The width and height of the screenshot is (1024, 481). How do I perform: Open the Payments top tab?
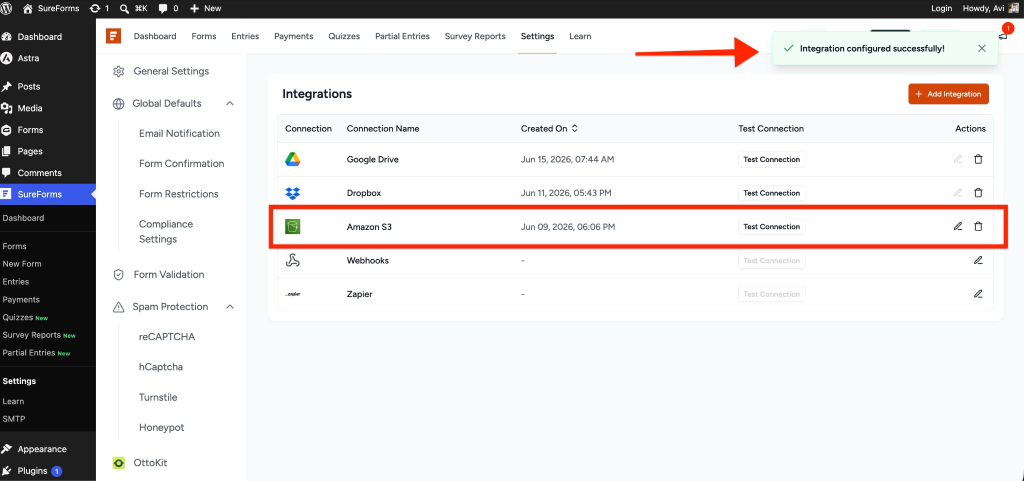coord(294,37)
